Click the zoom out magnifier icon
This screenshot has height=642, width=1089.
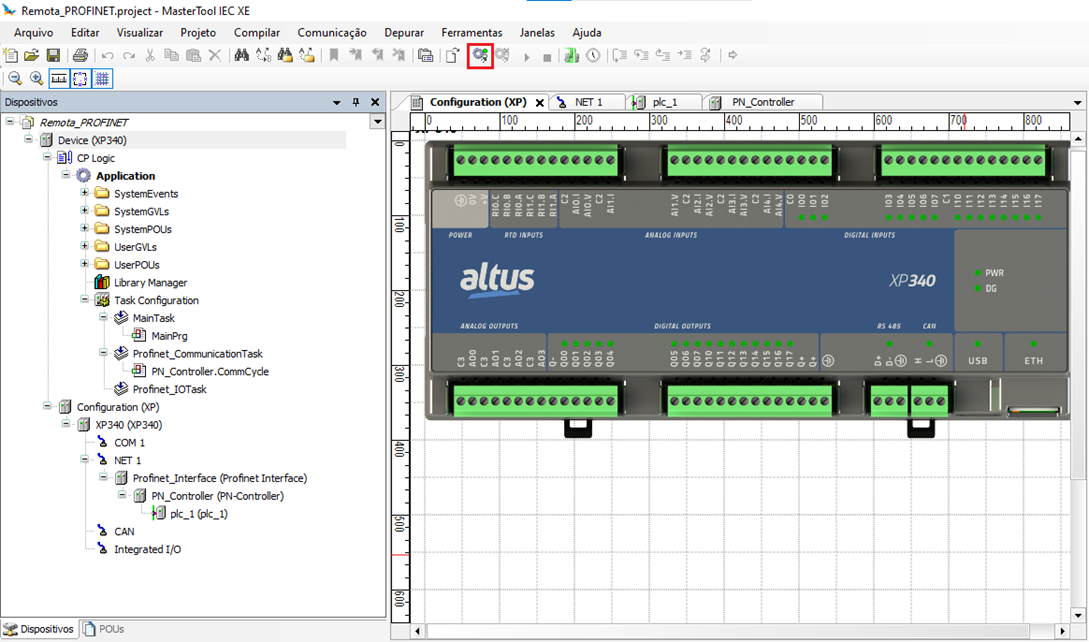pyautogui.click(x=15, y=79)
